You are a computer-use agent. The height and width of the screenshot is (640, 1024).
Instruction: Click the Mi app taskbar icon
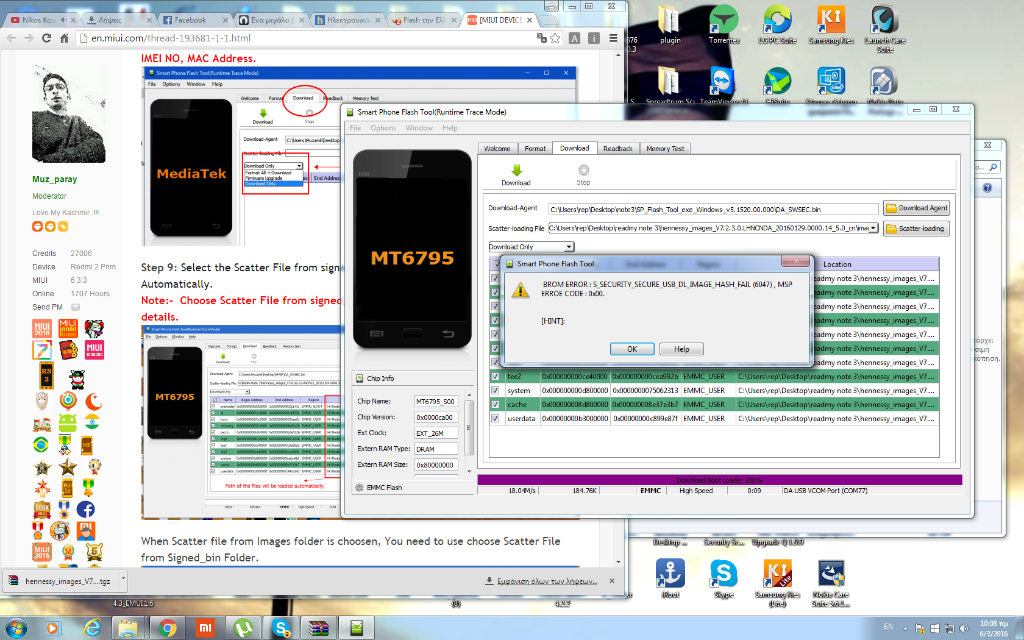tap(204, 627)
